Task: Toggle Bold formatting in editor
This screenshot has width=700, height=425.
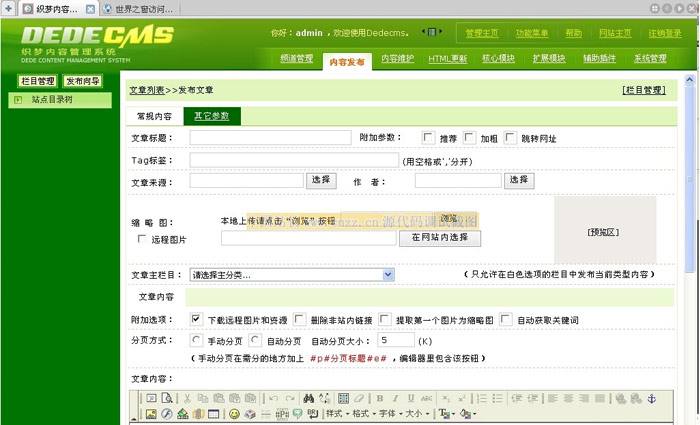Action: [x=379, y=398]
